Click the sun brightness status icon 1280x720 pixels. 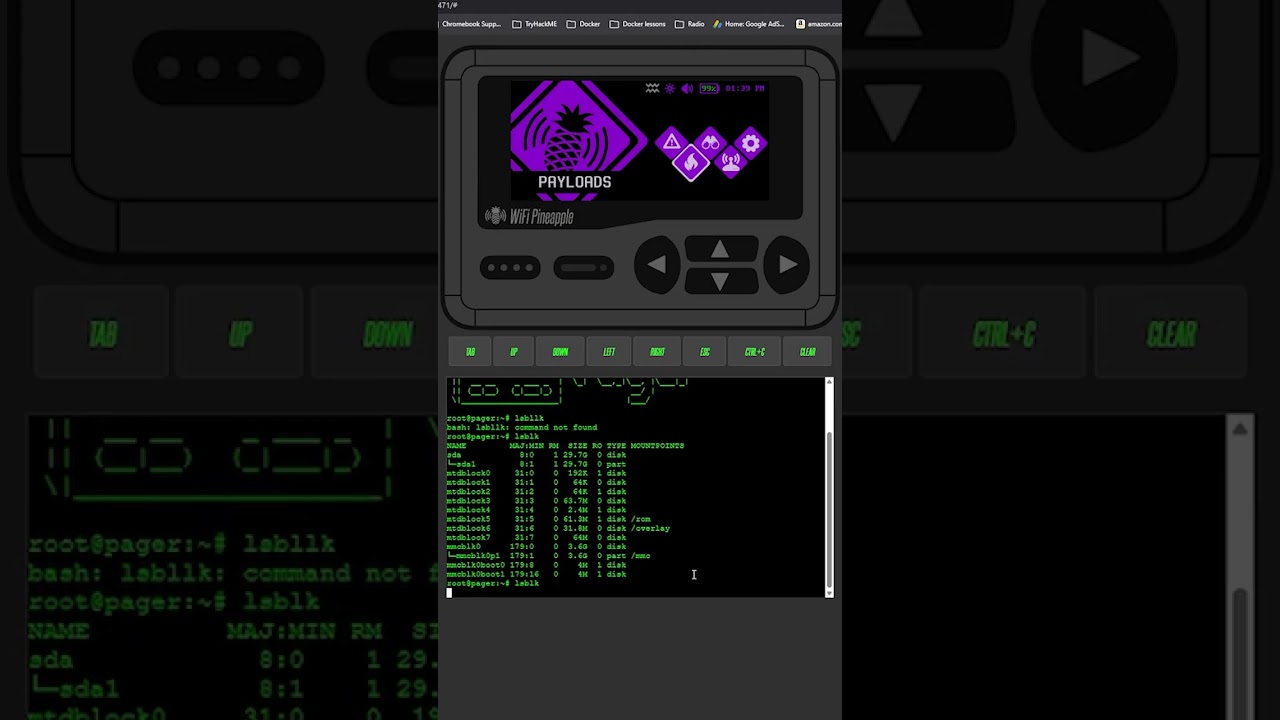pyautogui.click(x=670, y=88)
